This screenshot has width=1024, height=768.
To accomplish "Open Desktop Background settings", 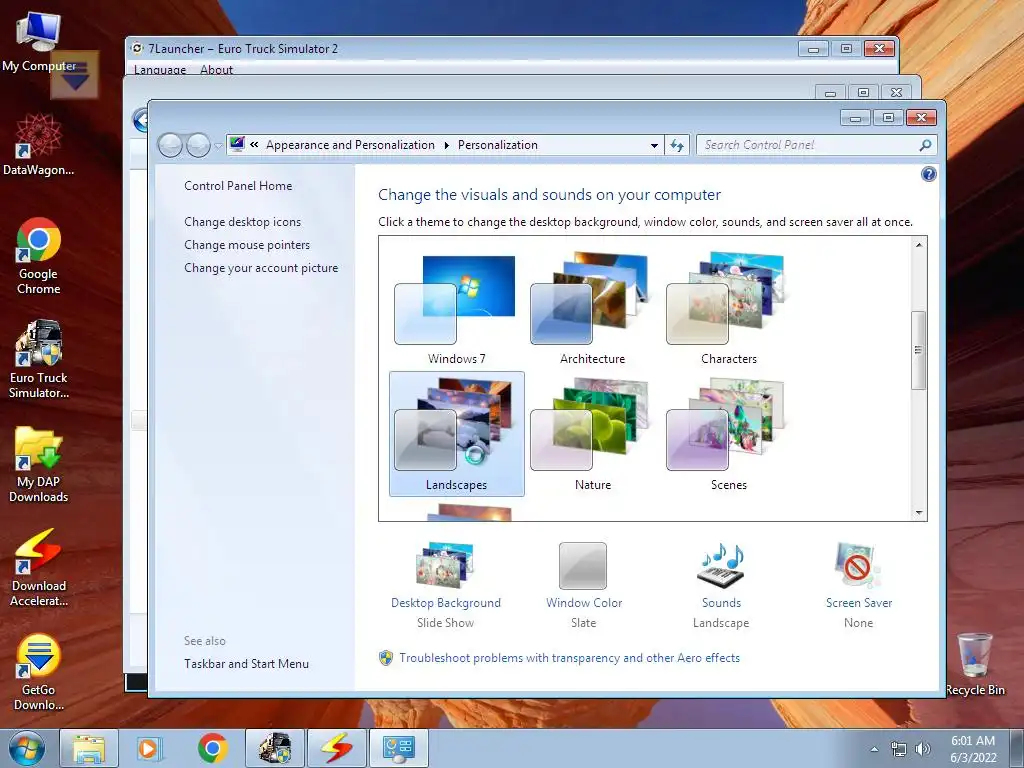I will click(x=445, y=585).
